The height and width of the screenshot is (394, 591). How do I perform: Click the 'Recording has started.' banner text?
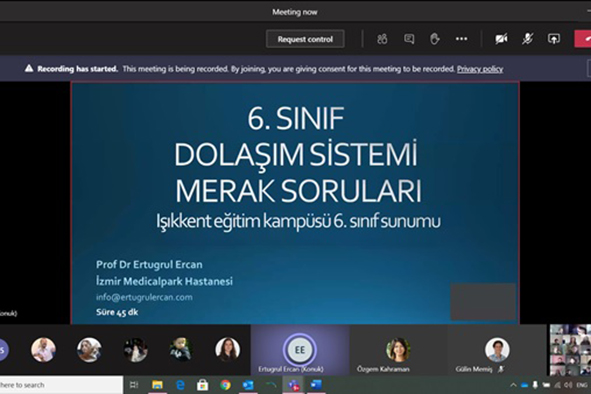(x=77, y=69)
